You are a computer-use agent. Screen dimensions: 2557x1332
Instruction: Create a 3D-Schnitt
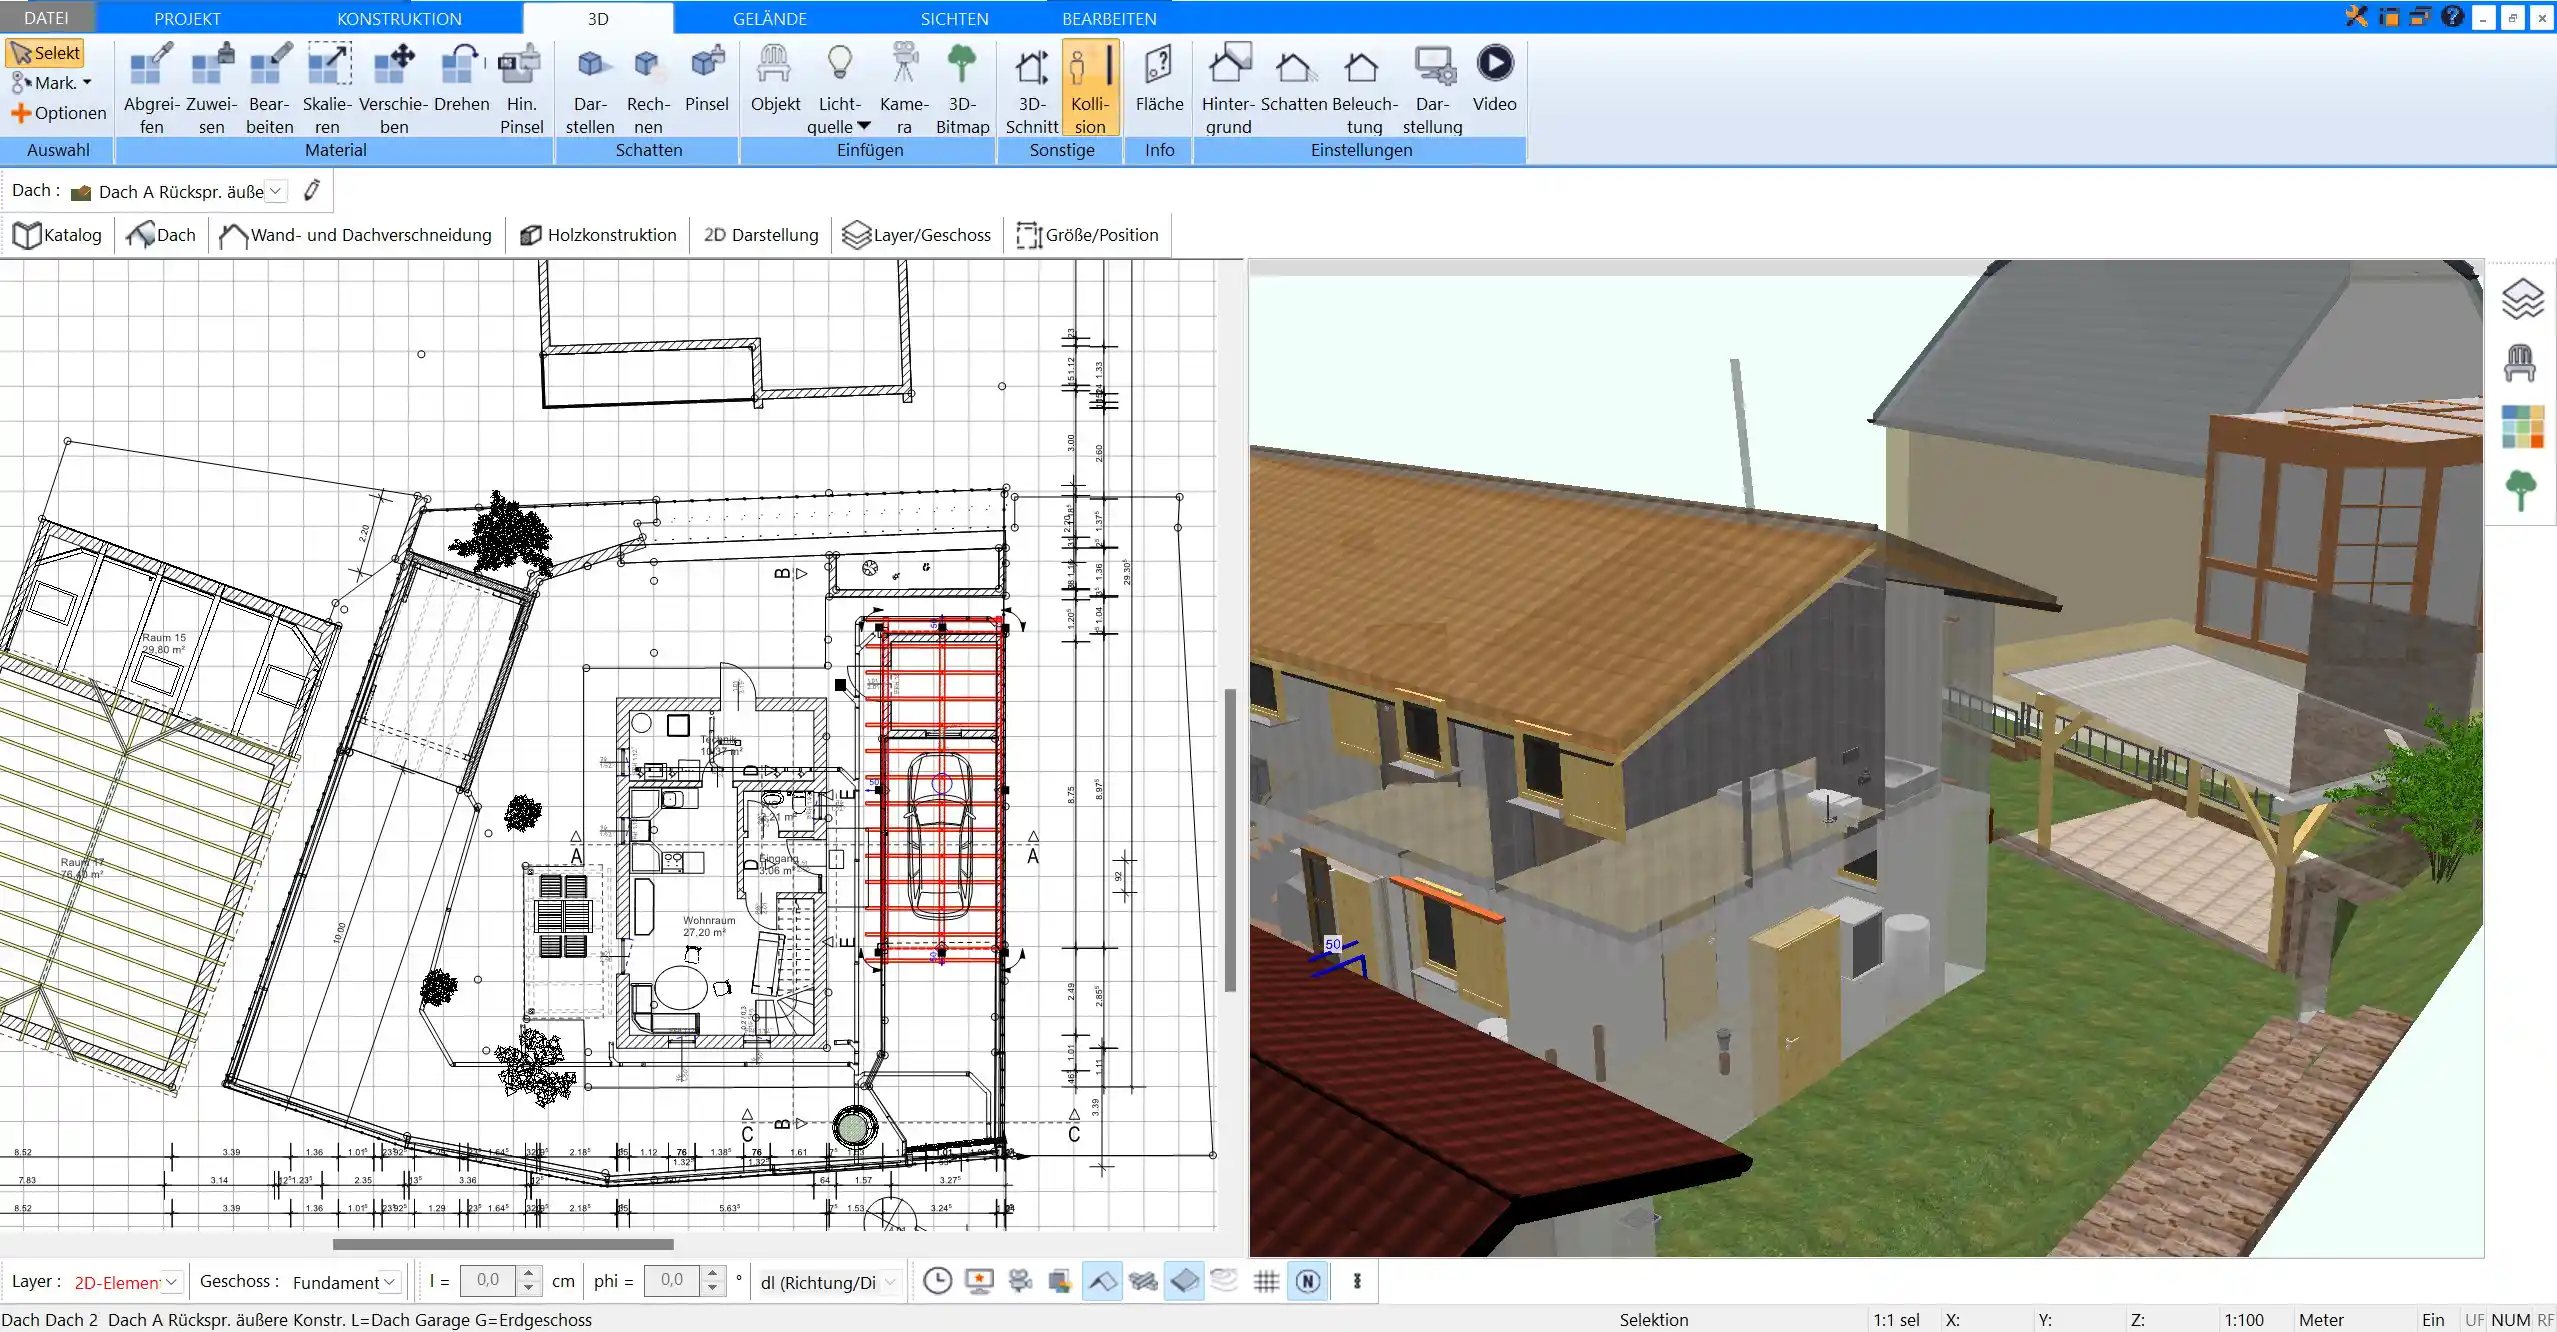1031,88
